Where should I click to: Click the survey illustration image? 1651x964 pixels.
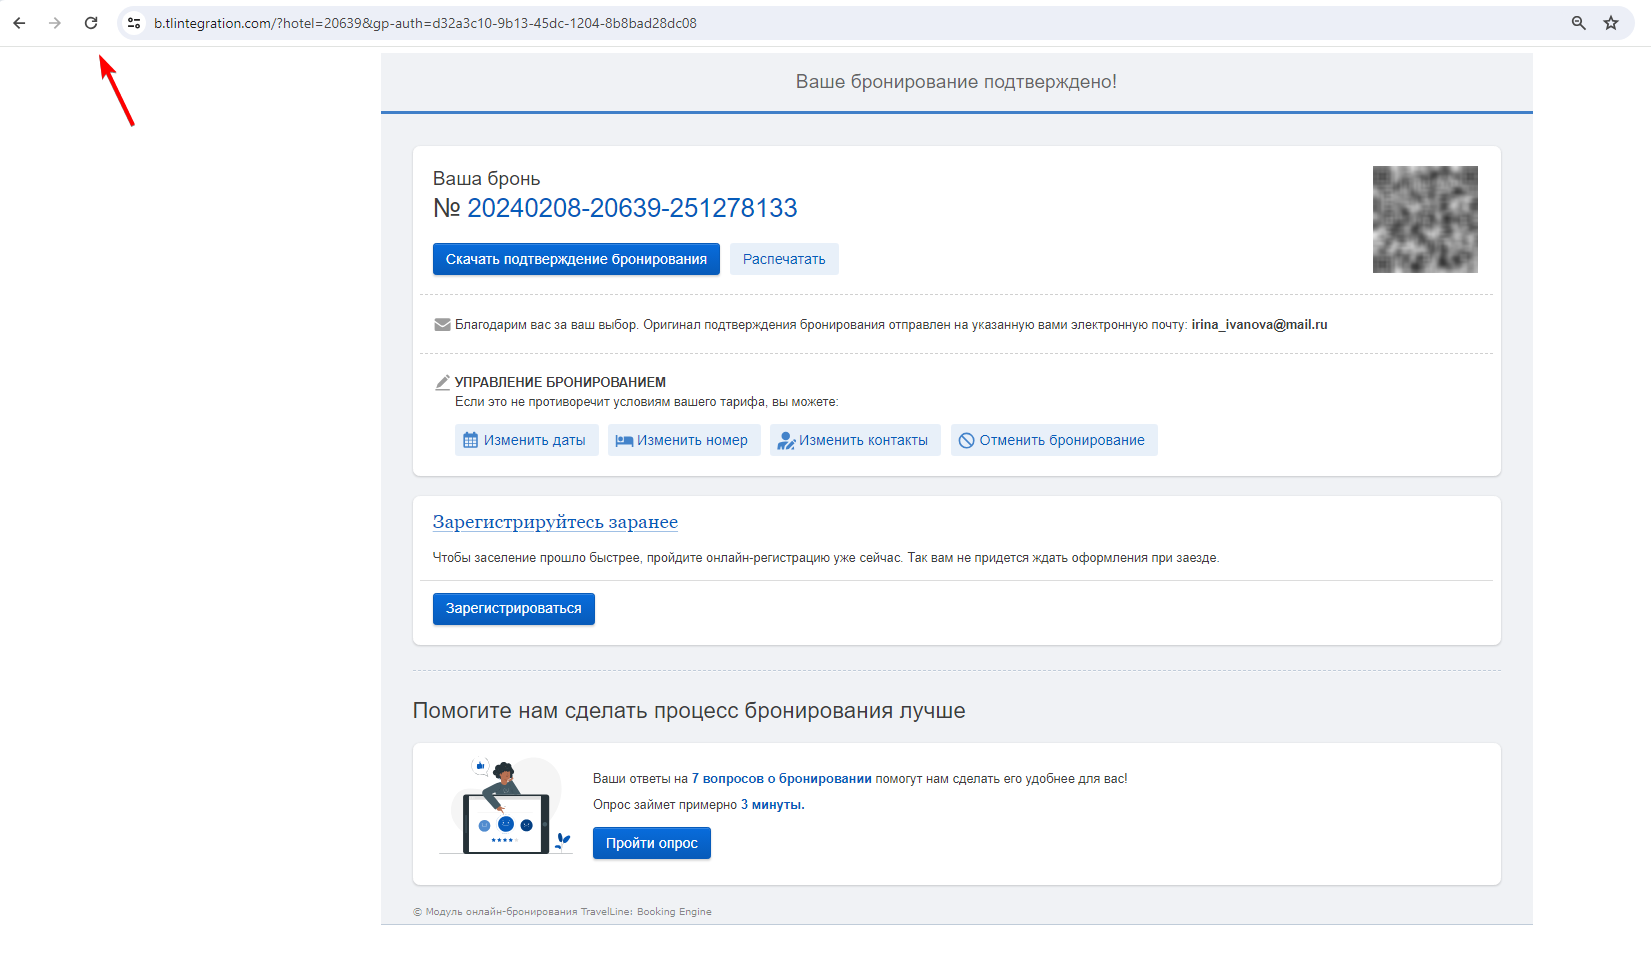click(x=506, y=806)
